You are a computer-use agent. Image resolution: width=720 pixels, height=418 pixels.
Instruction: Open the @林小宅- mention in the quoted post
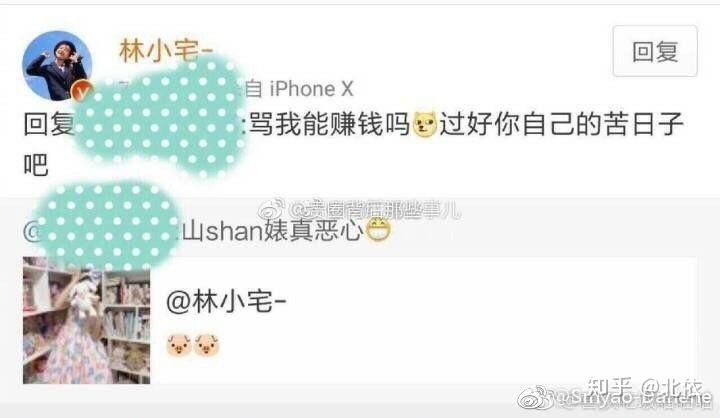coord(226,302)
